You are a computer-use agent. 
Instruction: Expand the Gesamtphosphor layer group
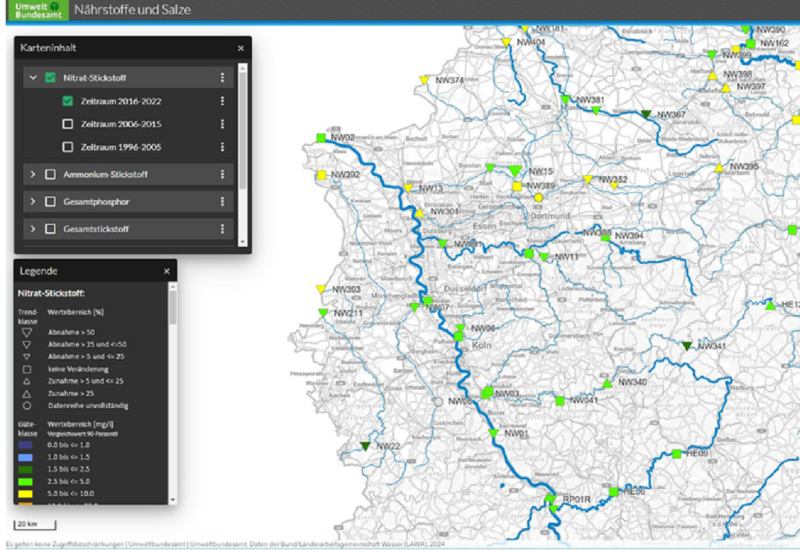pyautogui.click(x=33, y=202)
